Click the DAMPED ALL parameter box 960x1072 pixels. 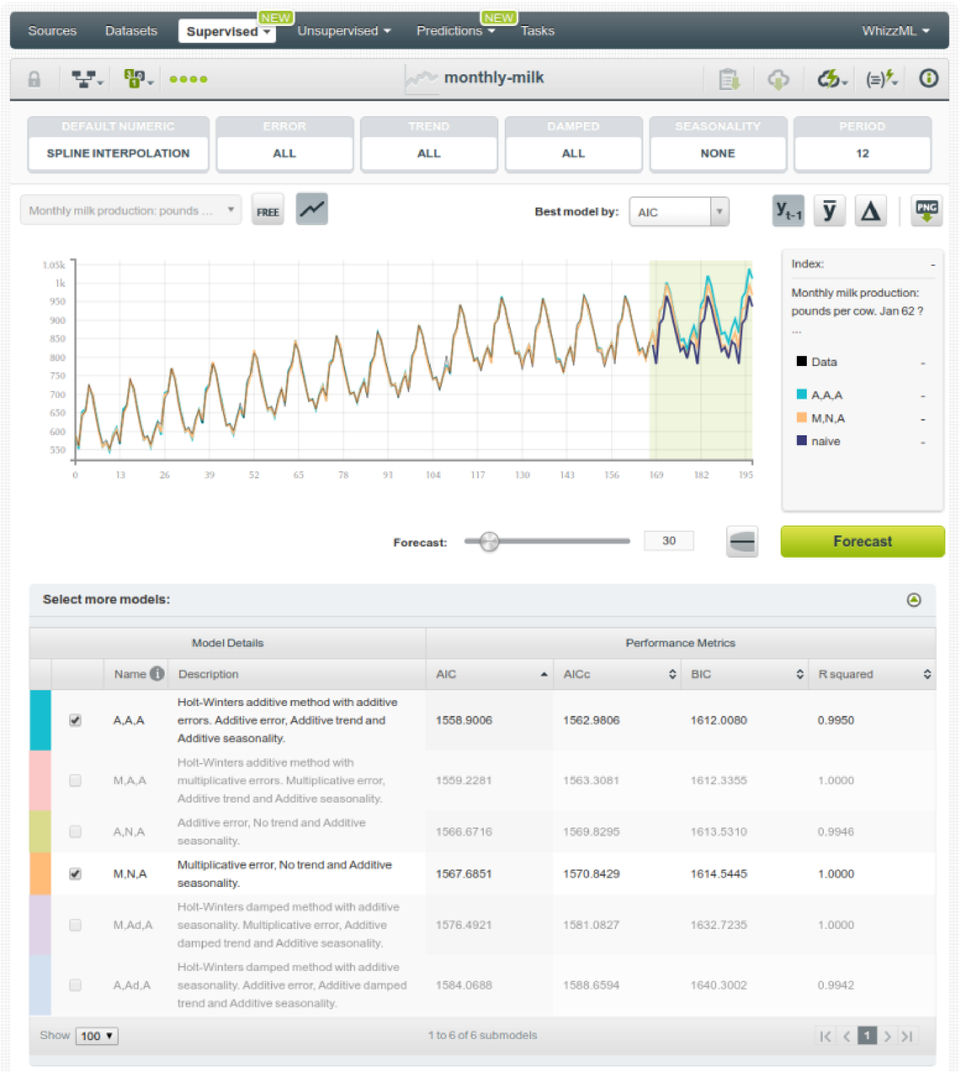point(574,144)
